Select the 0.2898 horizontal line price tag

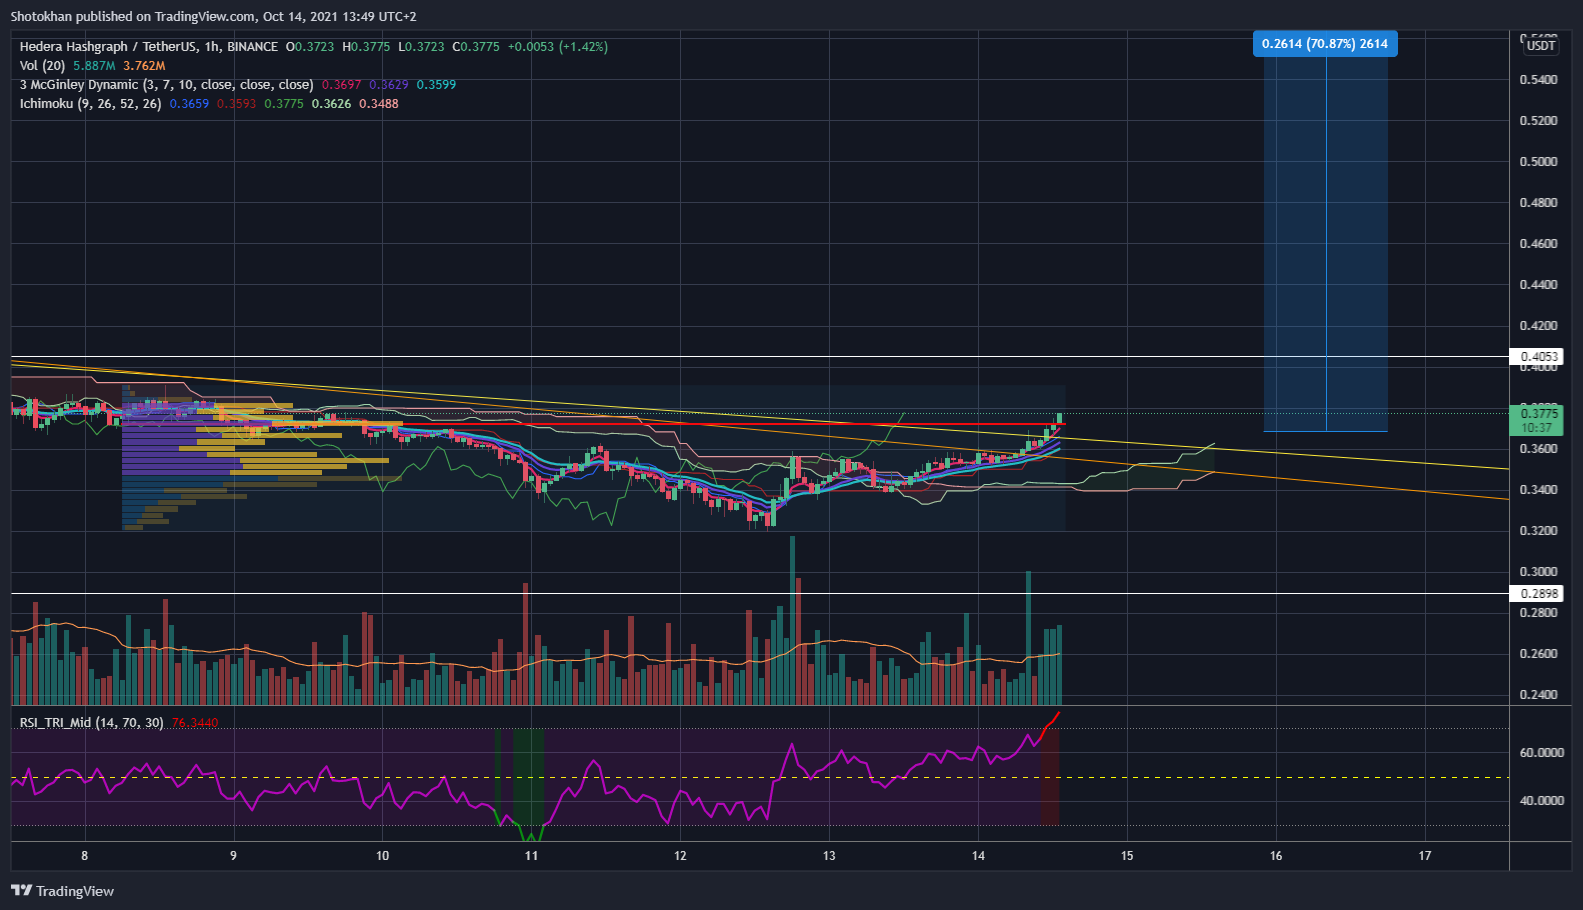pos(1538,594)
